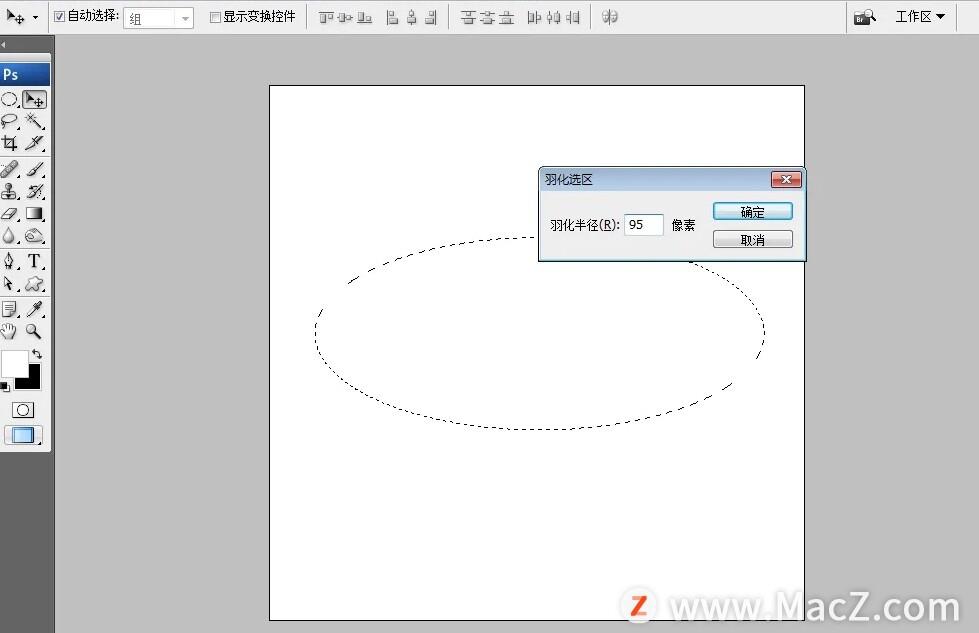Open the 组 auto-select dropdown
Viewport: 979px width, 633px height.
(x=159, y=18)
